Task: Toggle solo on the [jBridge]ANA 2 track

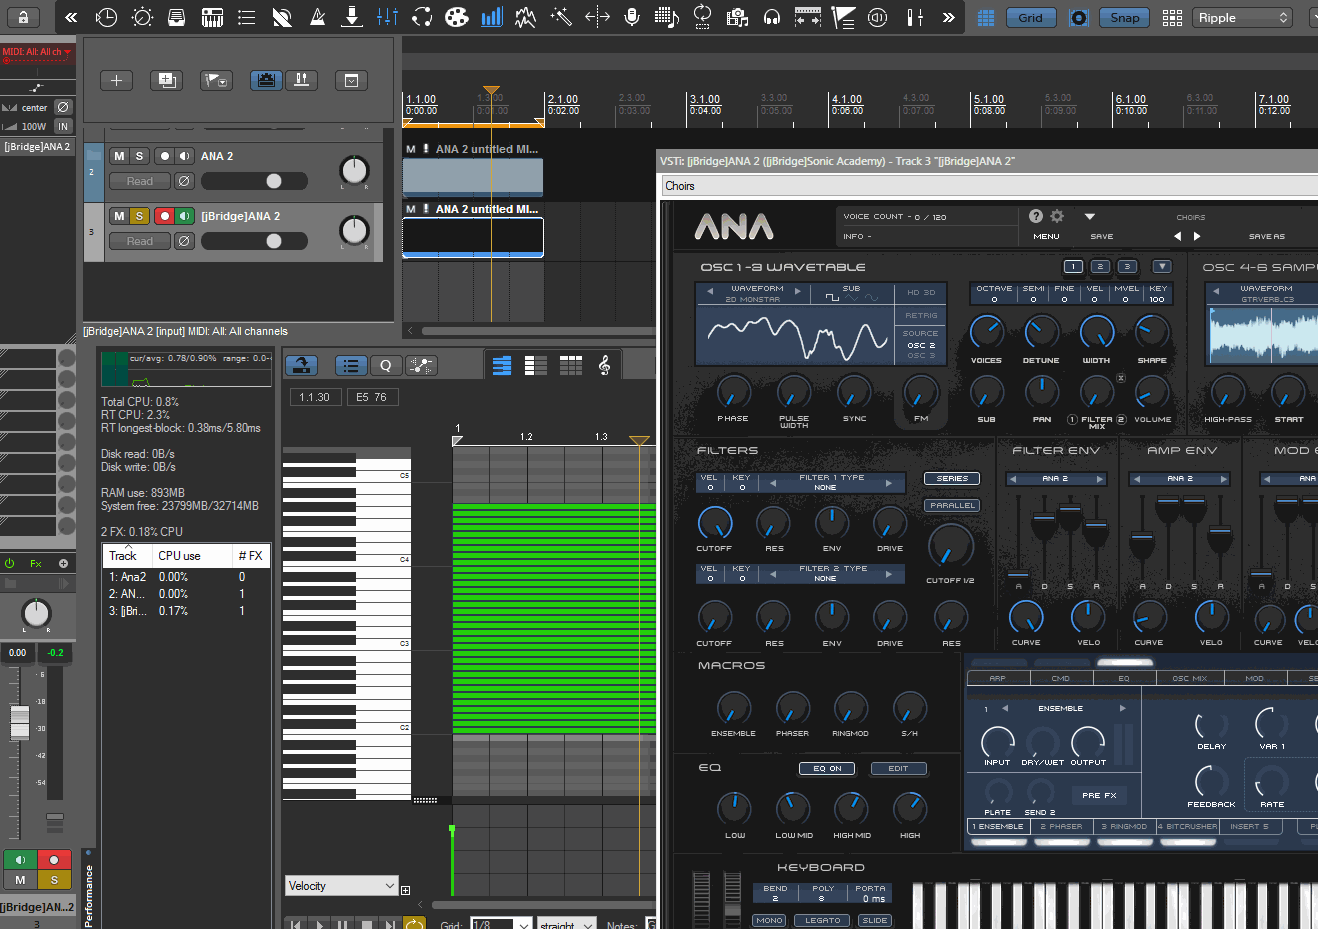Action: [139, 216]
